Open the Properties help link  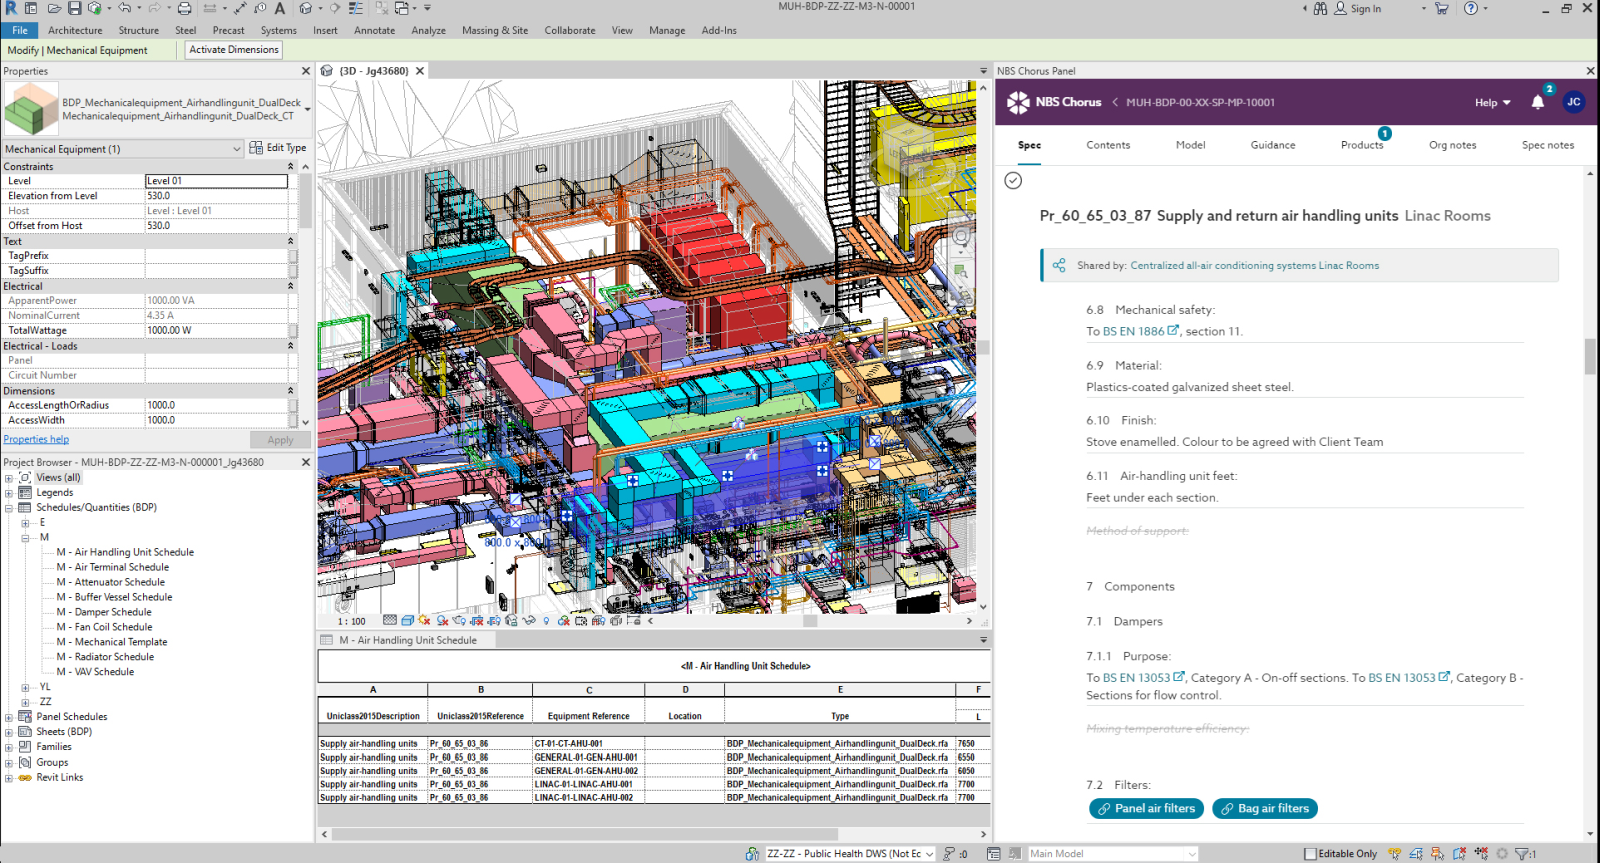[x=36, y=439]
